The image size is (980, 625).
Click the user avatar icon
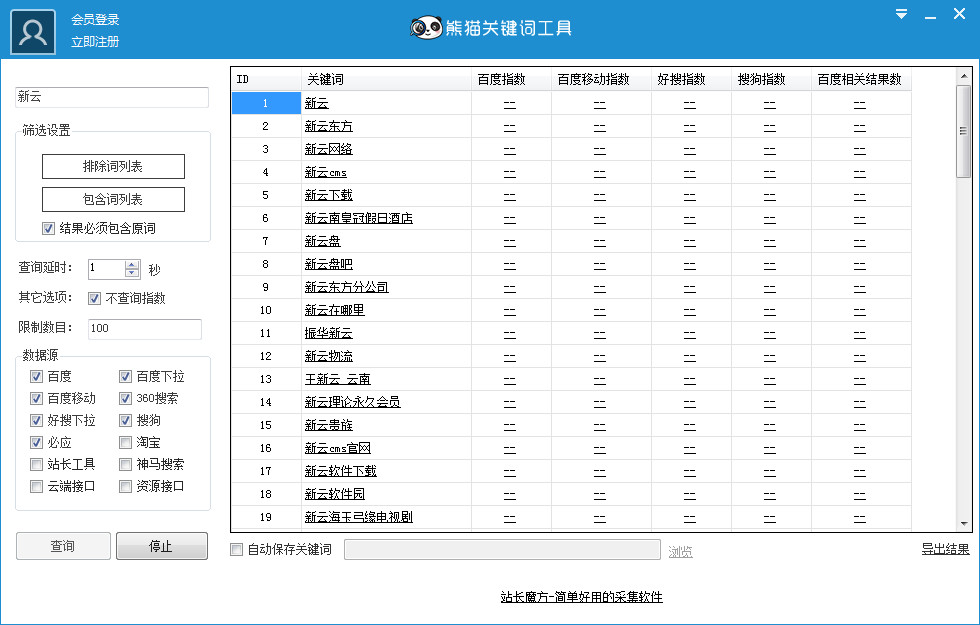tap(33, 32)
